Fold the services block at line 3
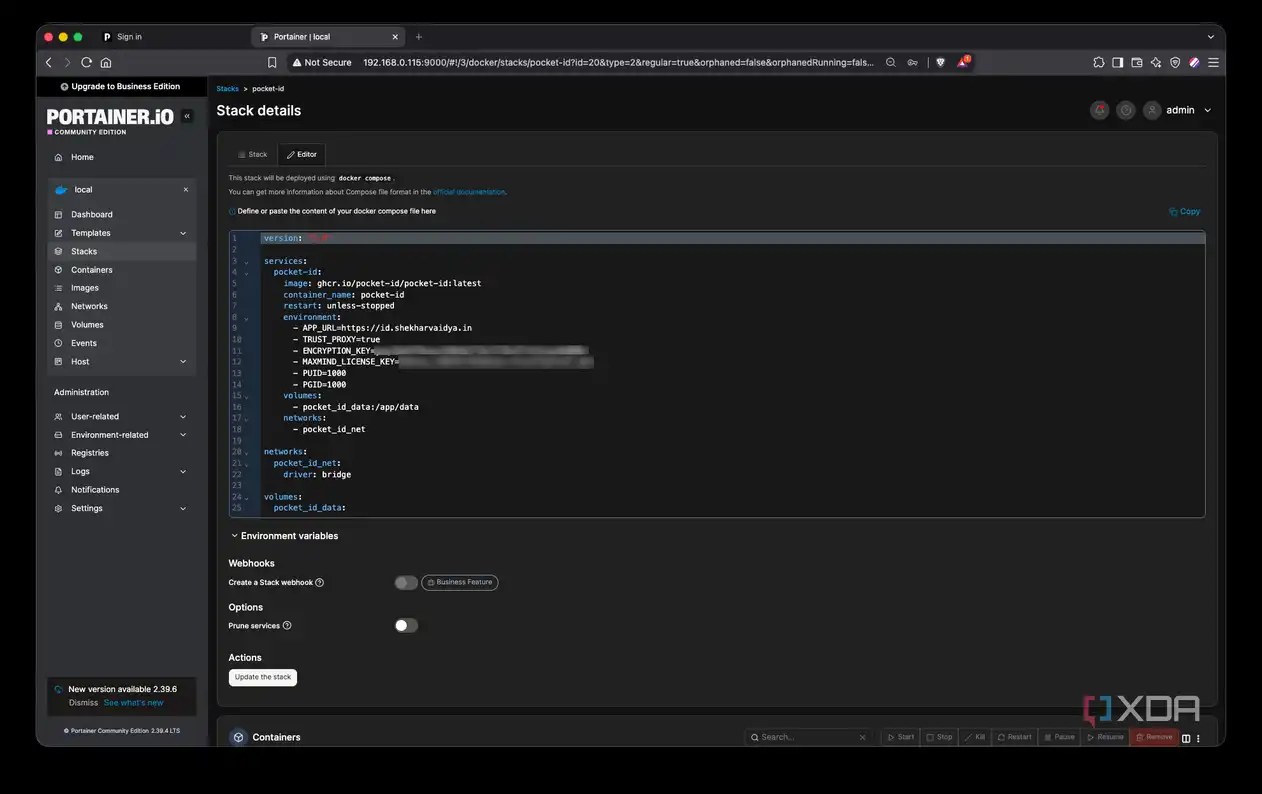The height and width of the screenshot is (794, 1262). (246, 261)
